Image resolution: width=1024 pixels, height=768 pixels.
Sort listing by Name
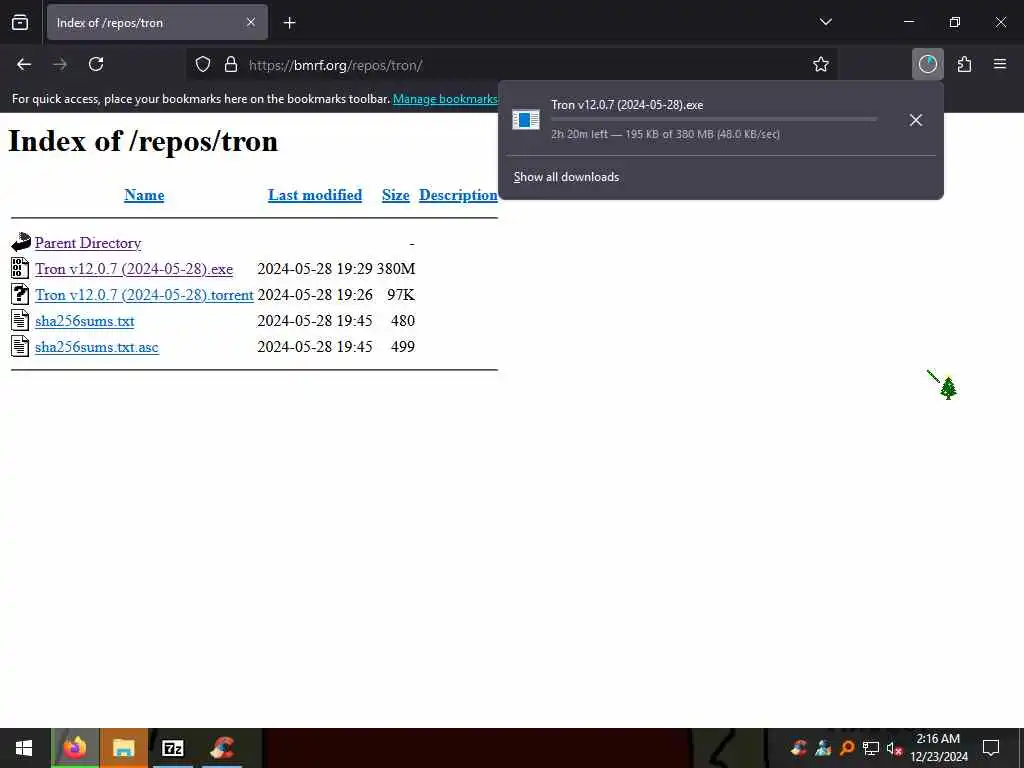click(144, 195)
